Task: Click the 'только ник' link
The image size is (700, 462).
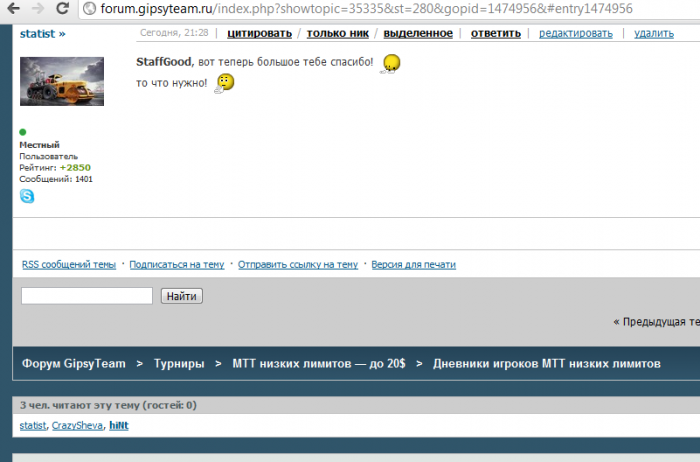Action: (x=338, y=33)
